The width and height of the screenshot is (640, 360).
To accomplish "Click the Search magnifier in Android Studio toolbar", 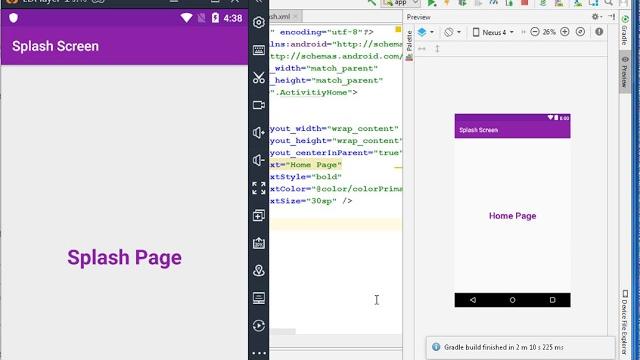I will (609, 2).
